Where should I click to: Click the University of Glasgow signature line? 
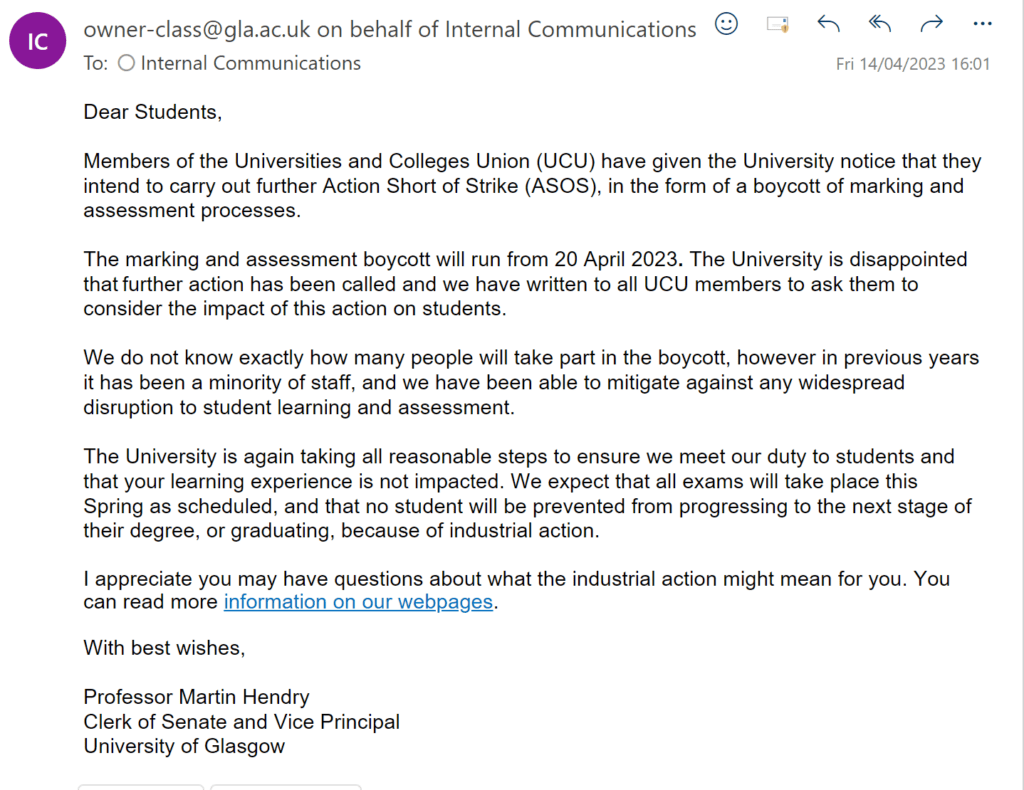pos(184,746)
